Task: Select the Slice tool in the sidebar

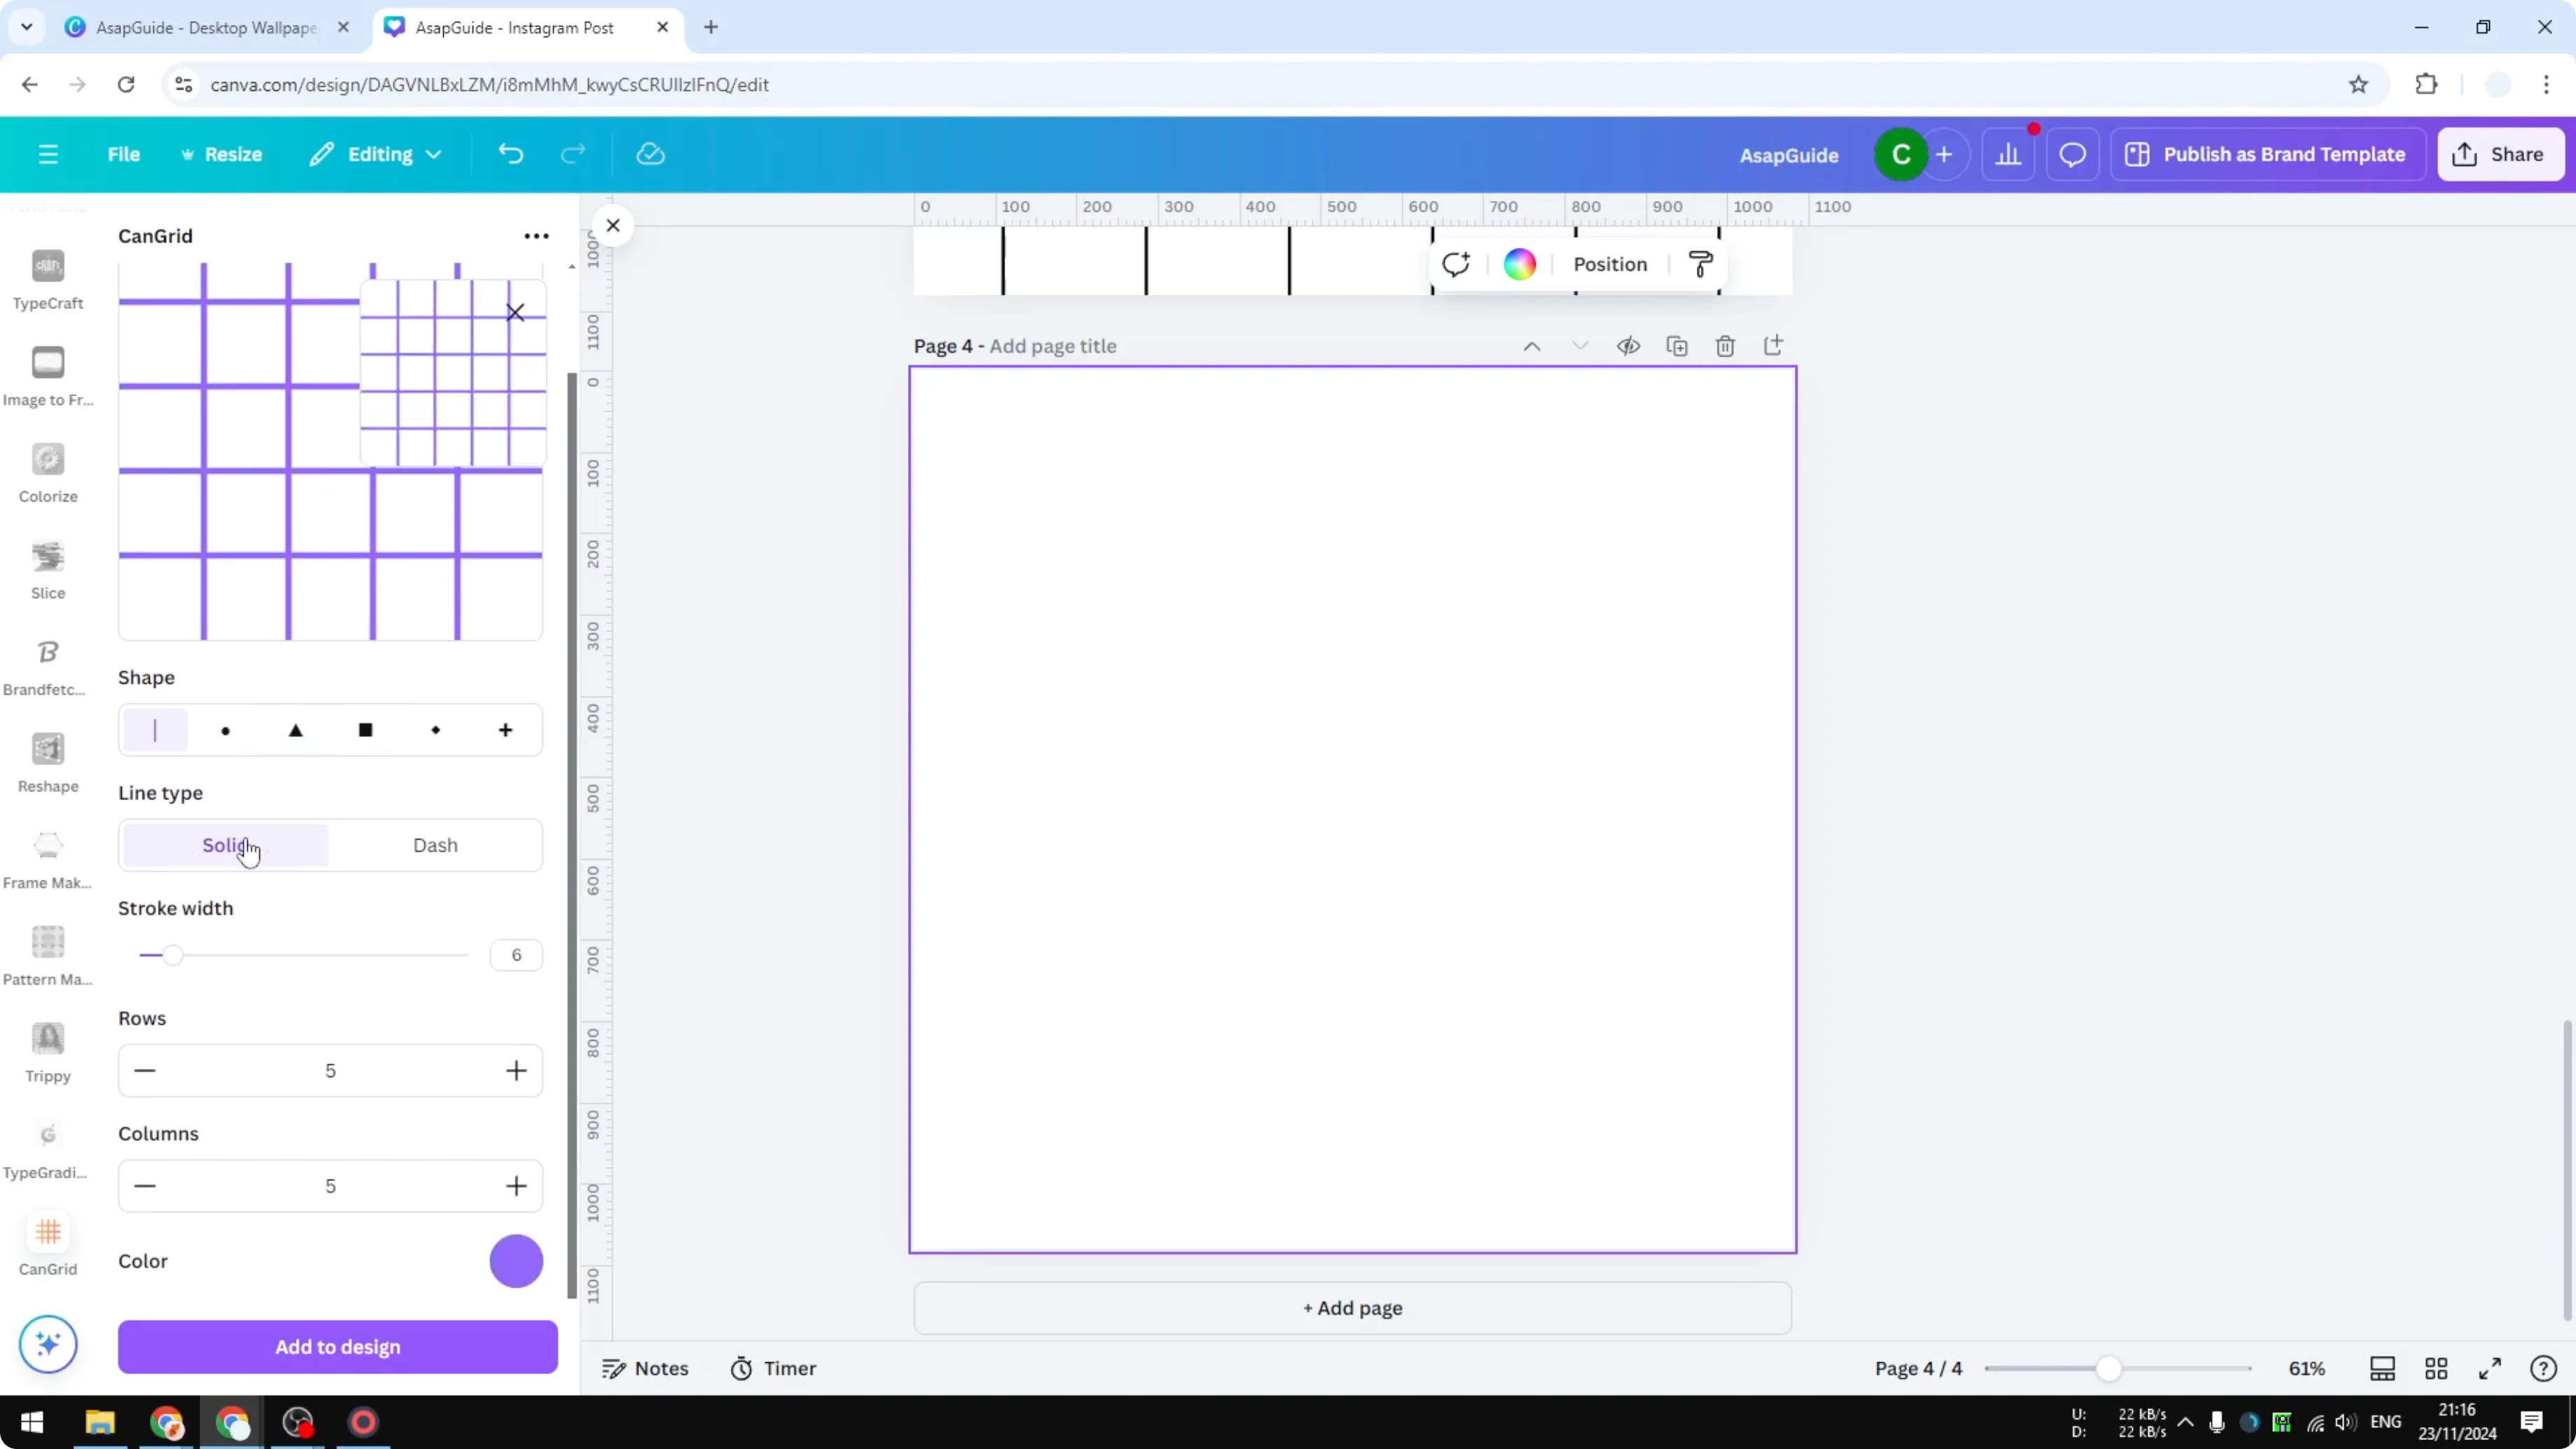Action: click(x=48, y=567)
